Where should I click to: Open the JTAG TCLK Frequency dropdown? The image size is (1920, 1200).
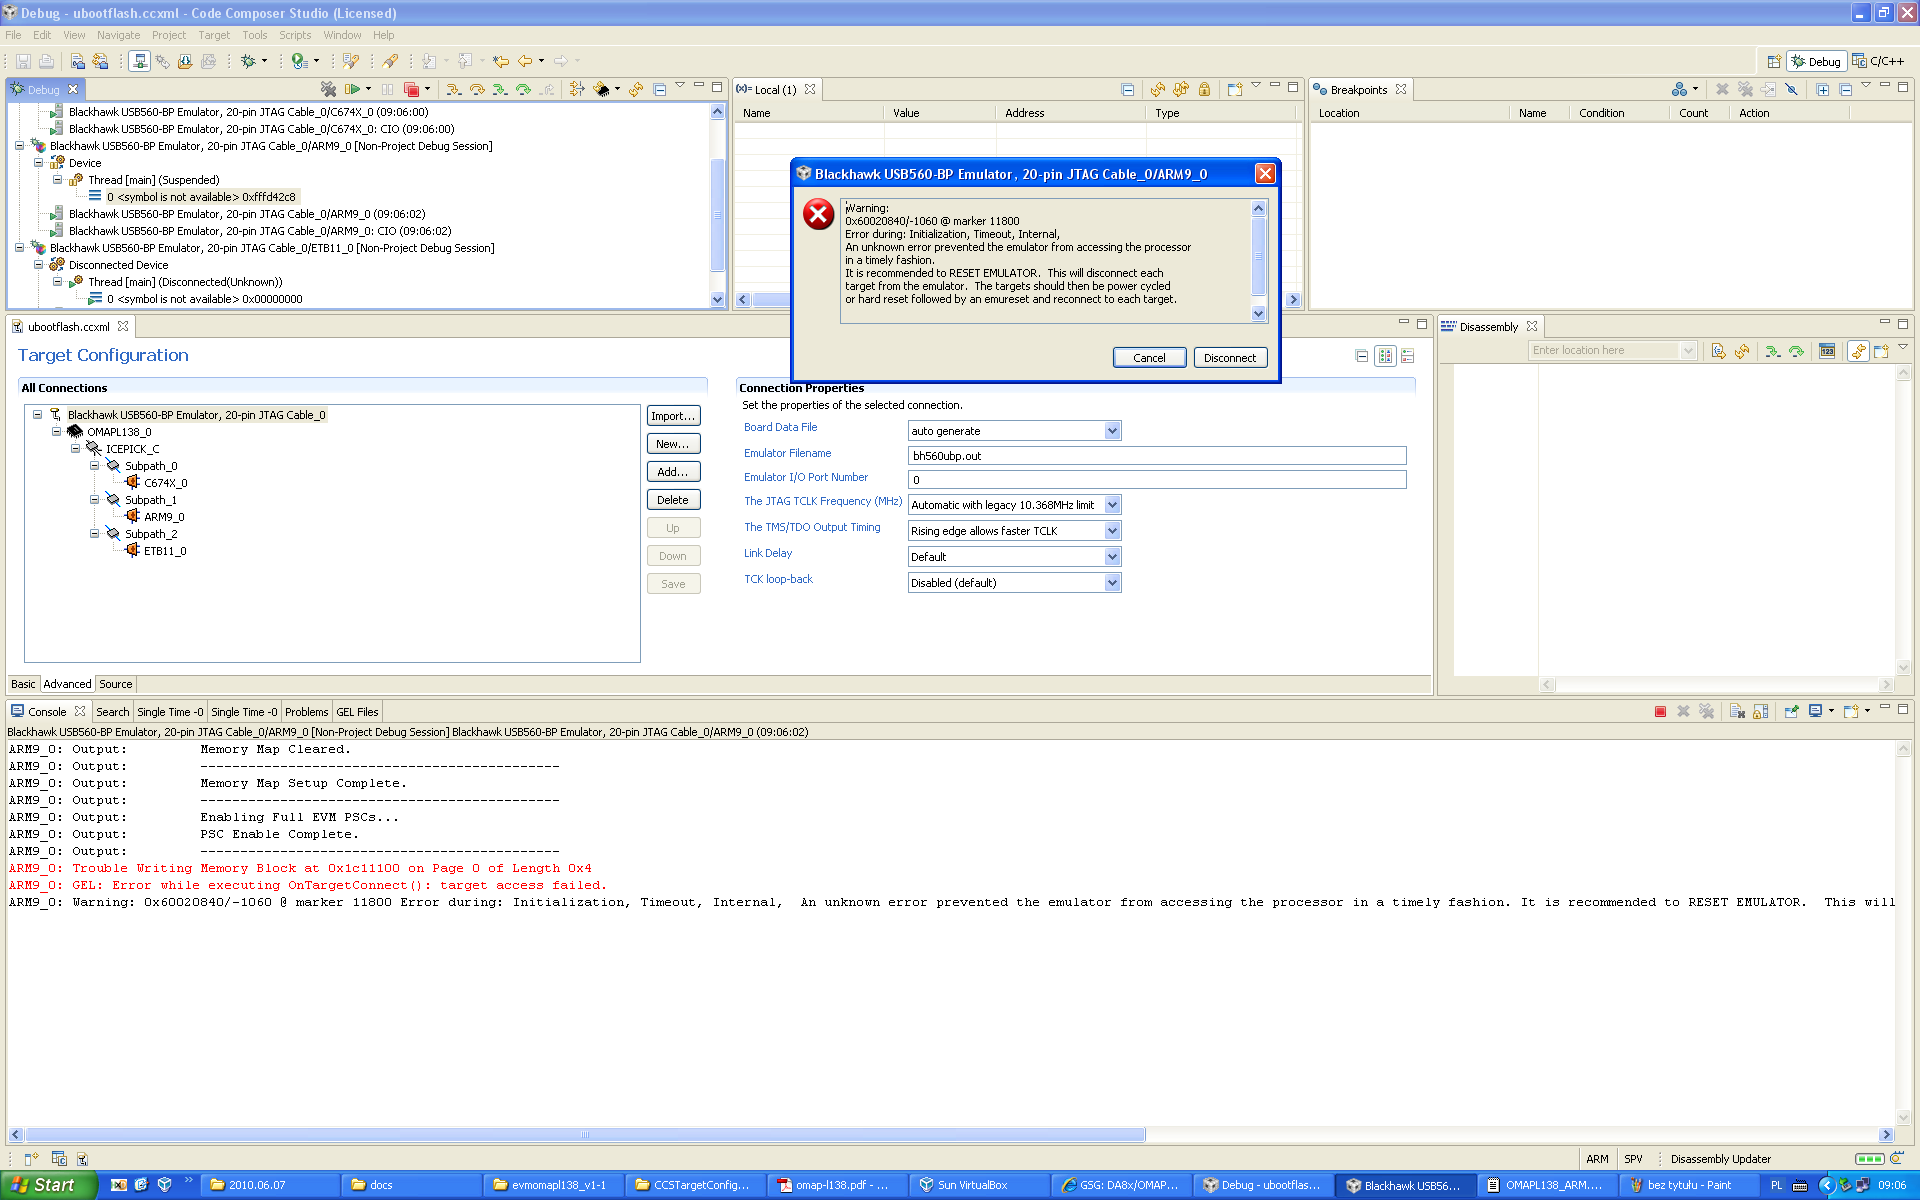(1112, 505)
